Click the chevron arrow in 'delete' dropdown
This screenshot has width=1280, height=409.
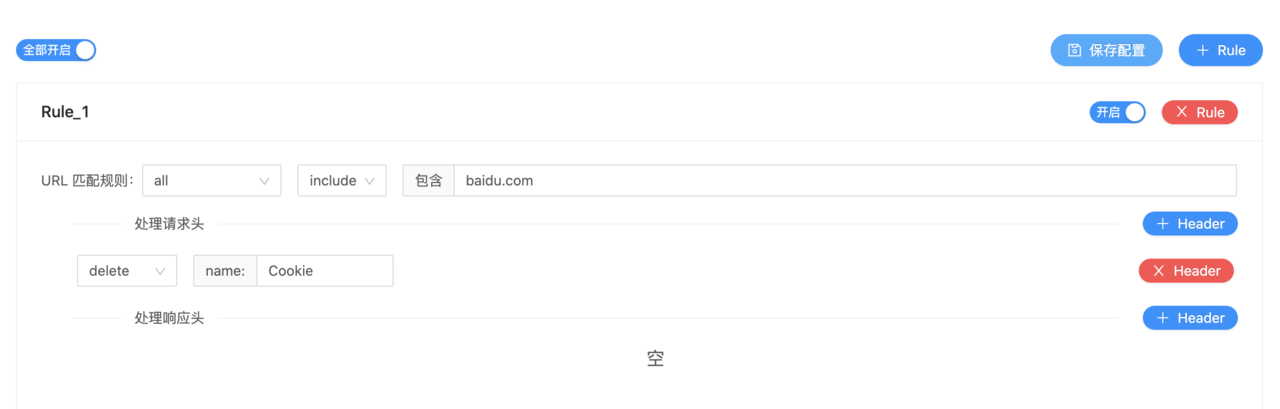click(x=160, y=271)
